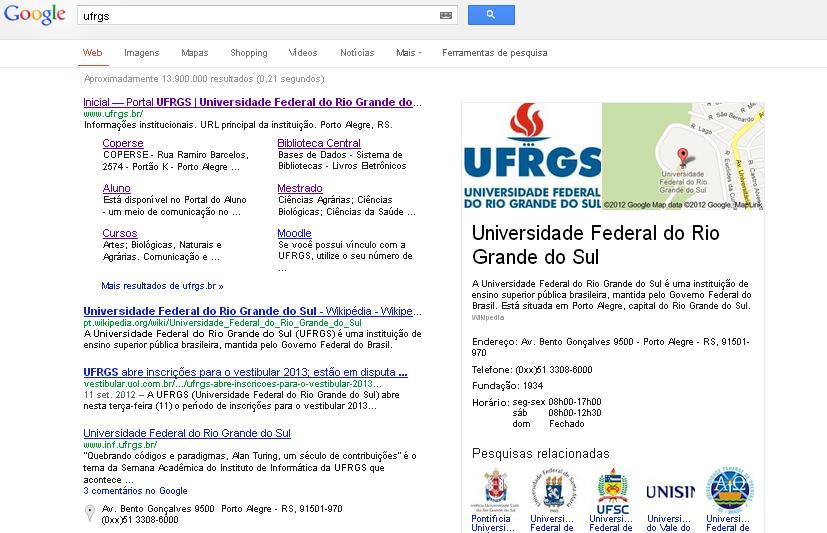Expand the Mais dropdown menu
The width and height of the screenshot is (827, 533).
[409, 53]
